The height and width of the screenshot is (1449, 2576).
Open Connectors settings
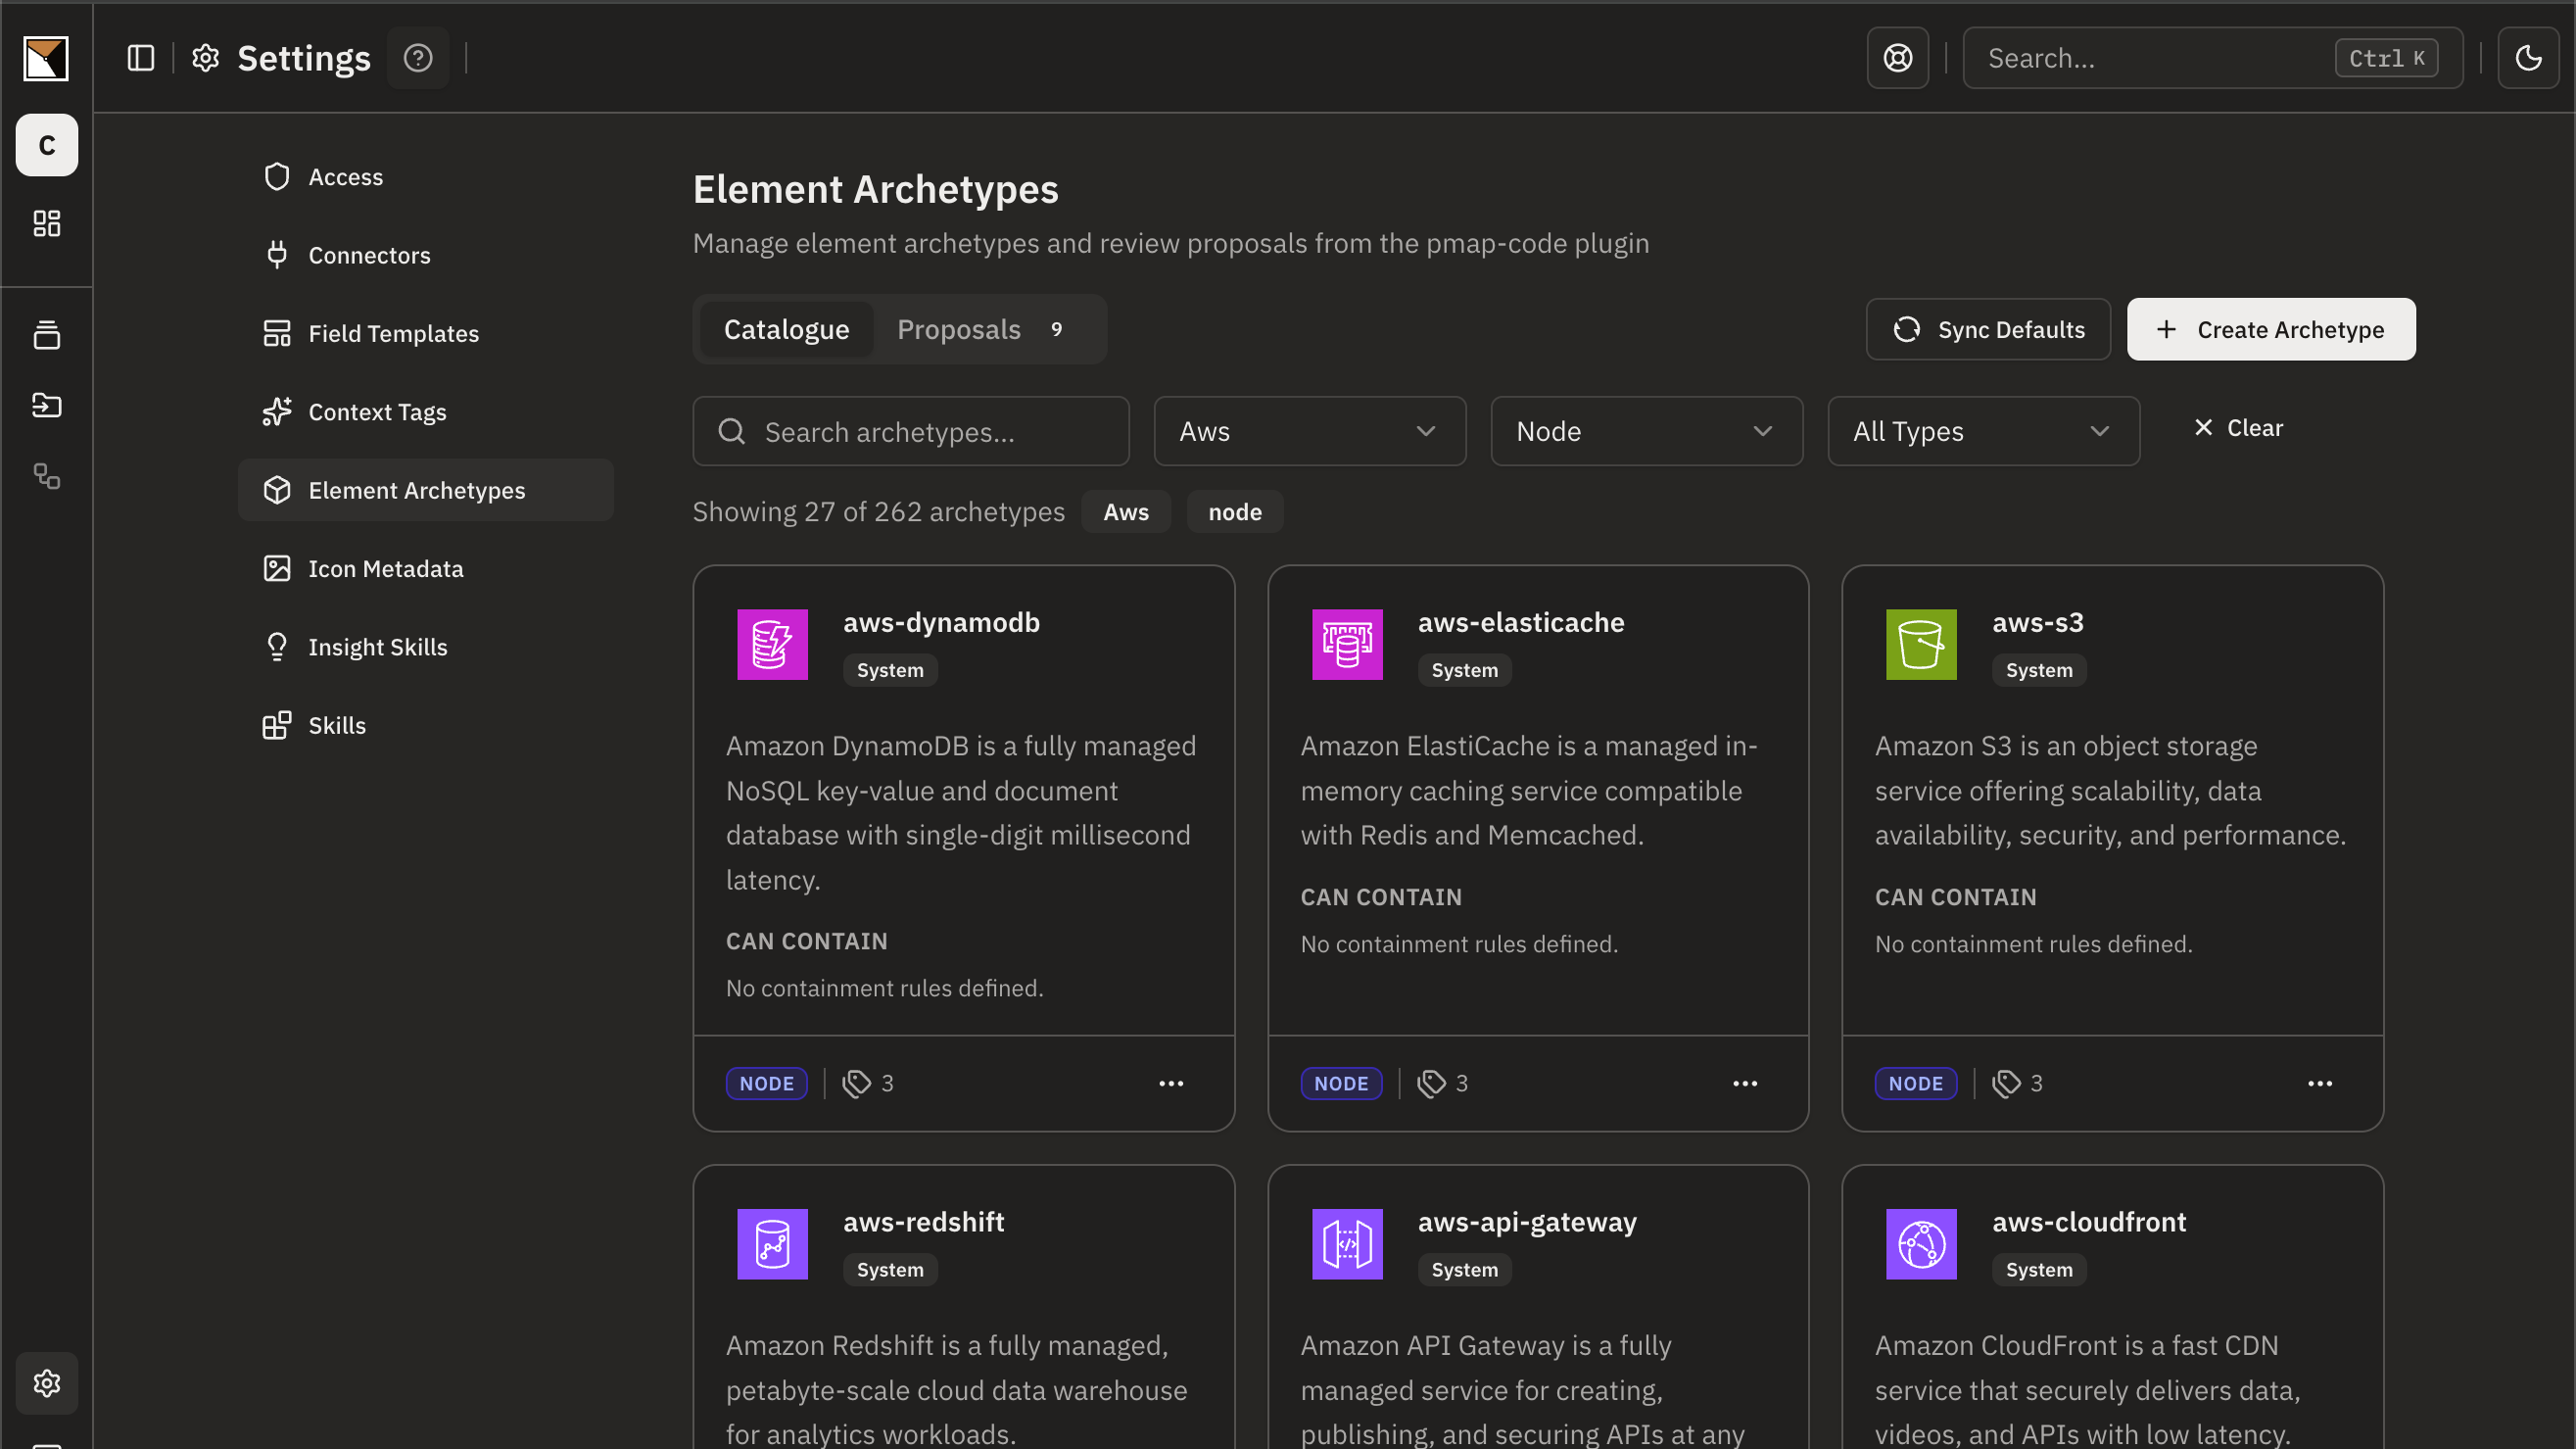point(425,255)
